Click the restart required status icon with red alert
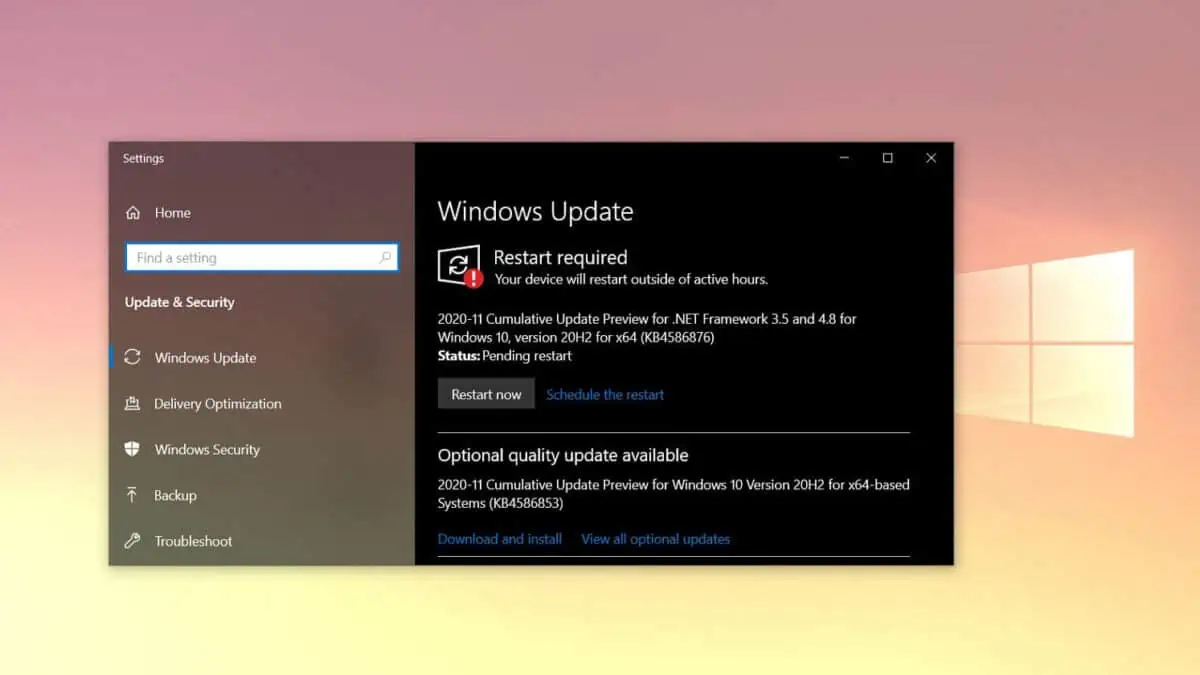Image resolution: width=1200 pixels, height=675 pixels. point(460,267)
